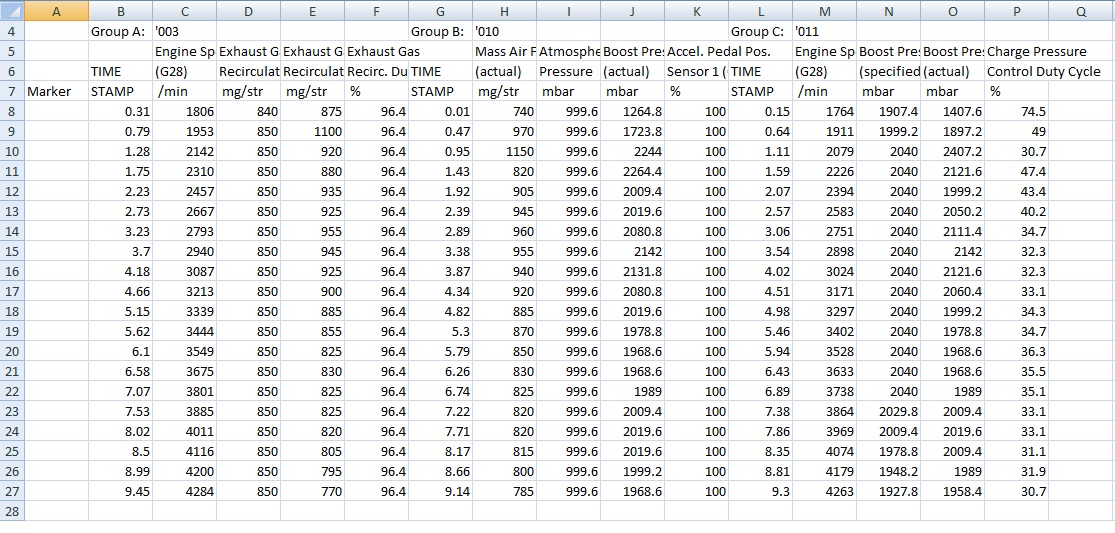Click cell with value 2667
1115x533 pixels.
[x=184, y=210]
